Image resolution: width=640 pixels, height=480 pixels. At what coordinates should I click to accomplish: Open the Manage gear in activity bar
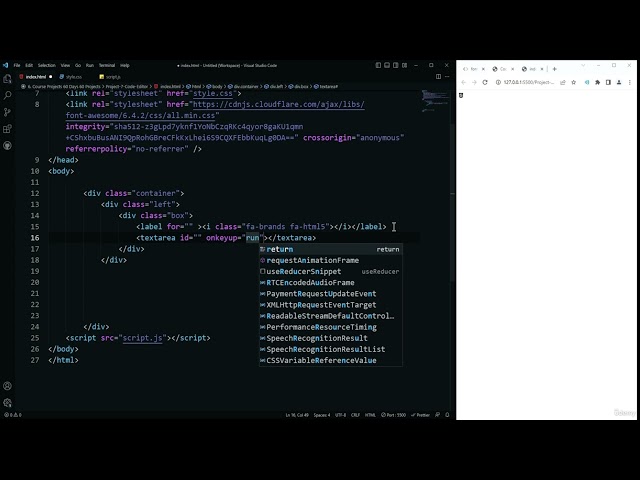7,403
